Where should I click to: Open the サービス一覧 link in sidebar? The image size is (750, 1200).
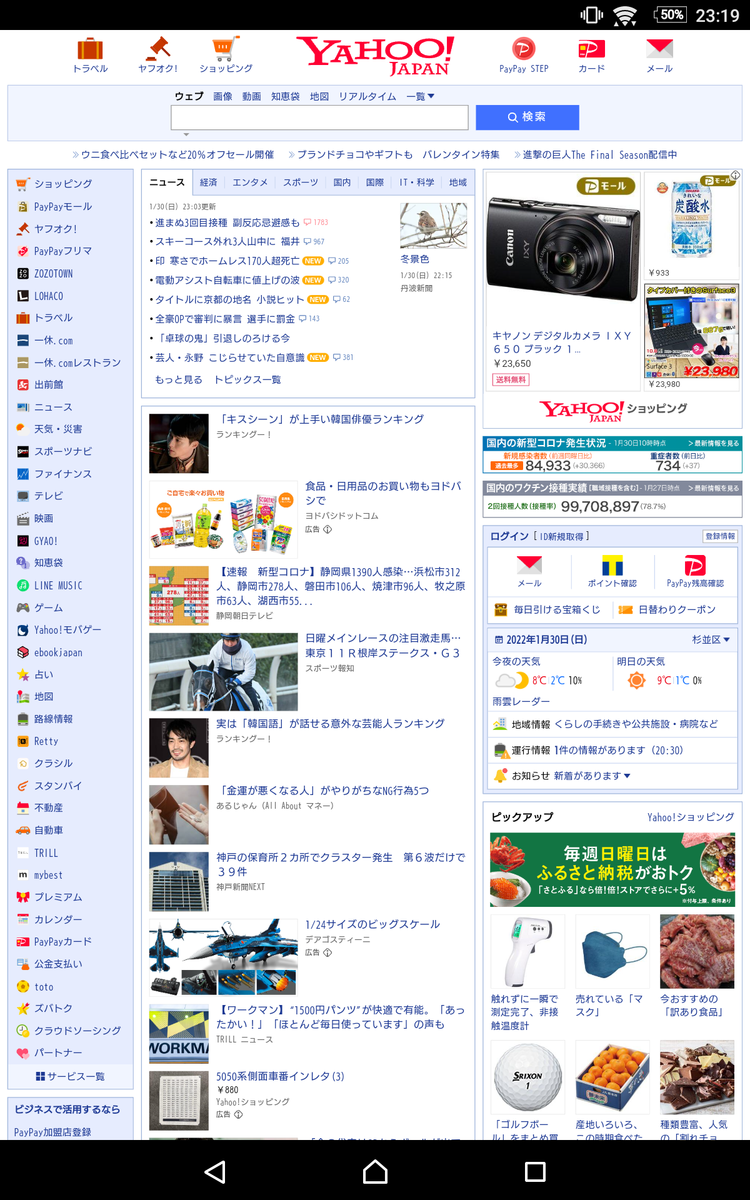(x=70, y=1076)
